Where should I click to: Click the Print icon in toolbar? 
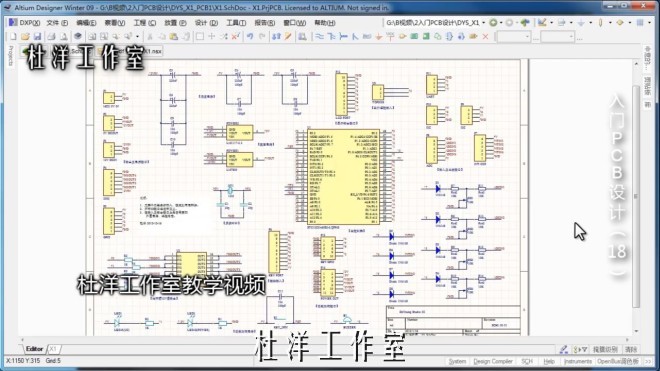click(51, 37)
